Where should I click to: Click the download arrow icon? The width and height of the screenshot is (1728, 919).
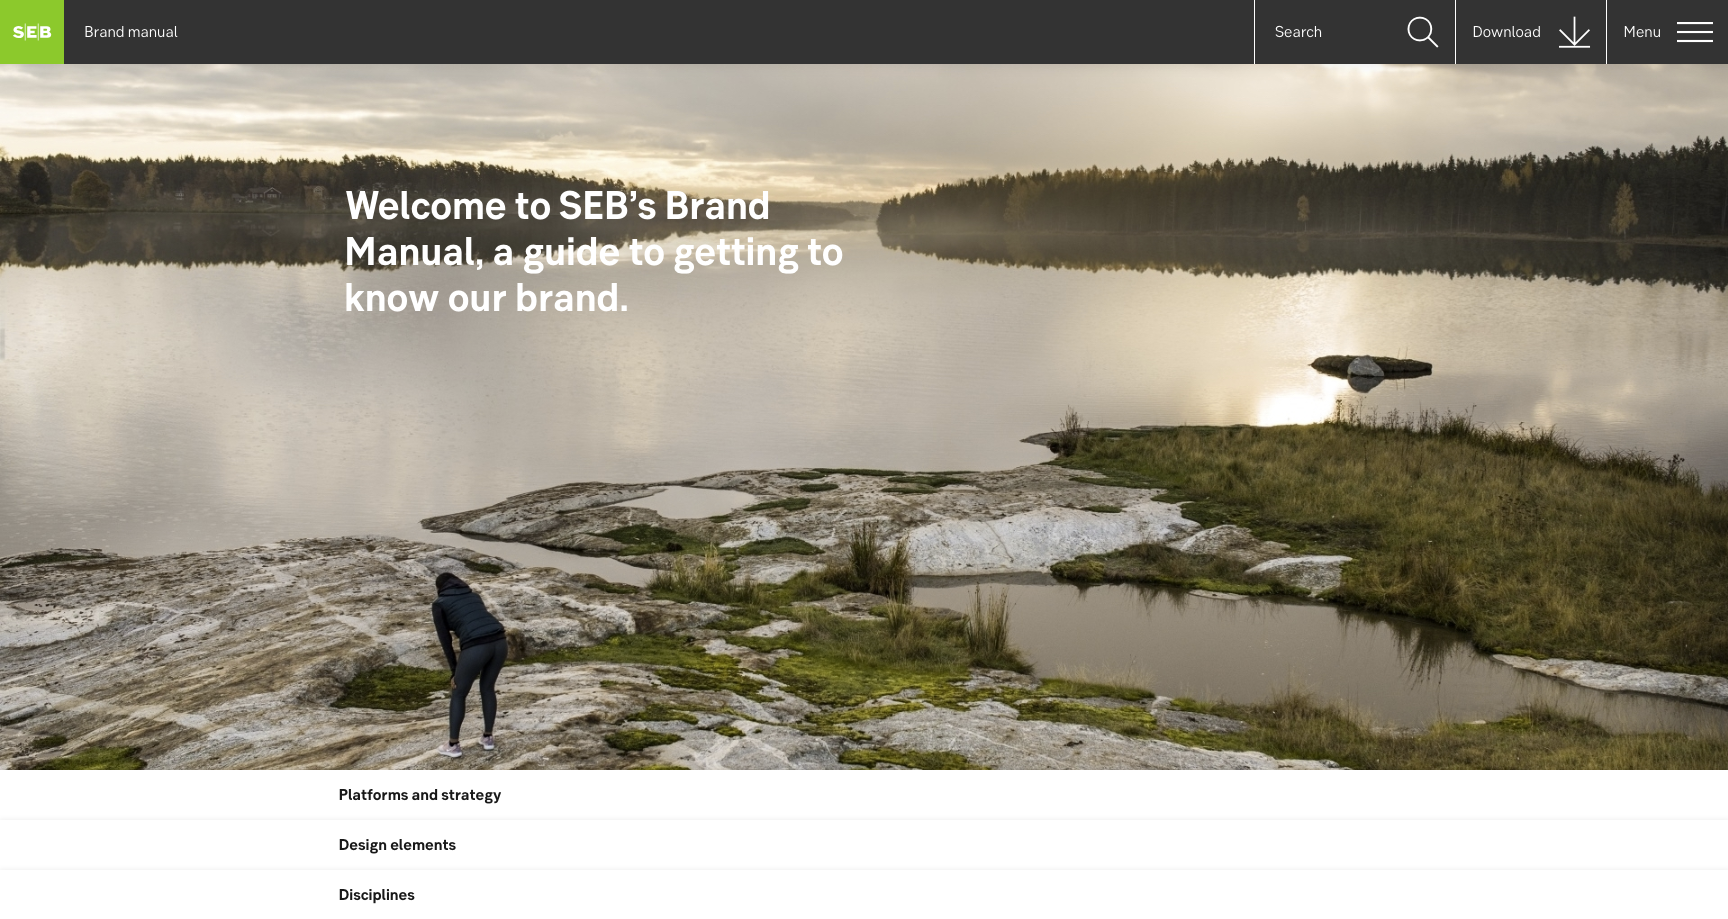1574,32
